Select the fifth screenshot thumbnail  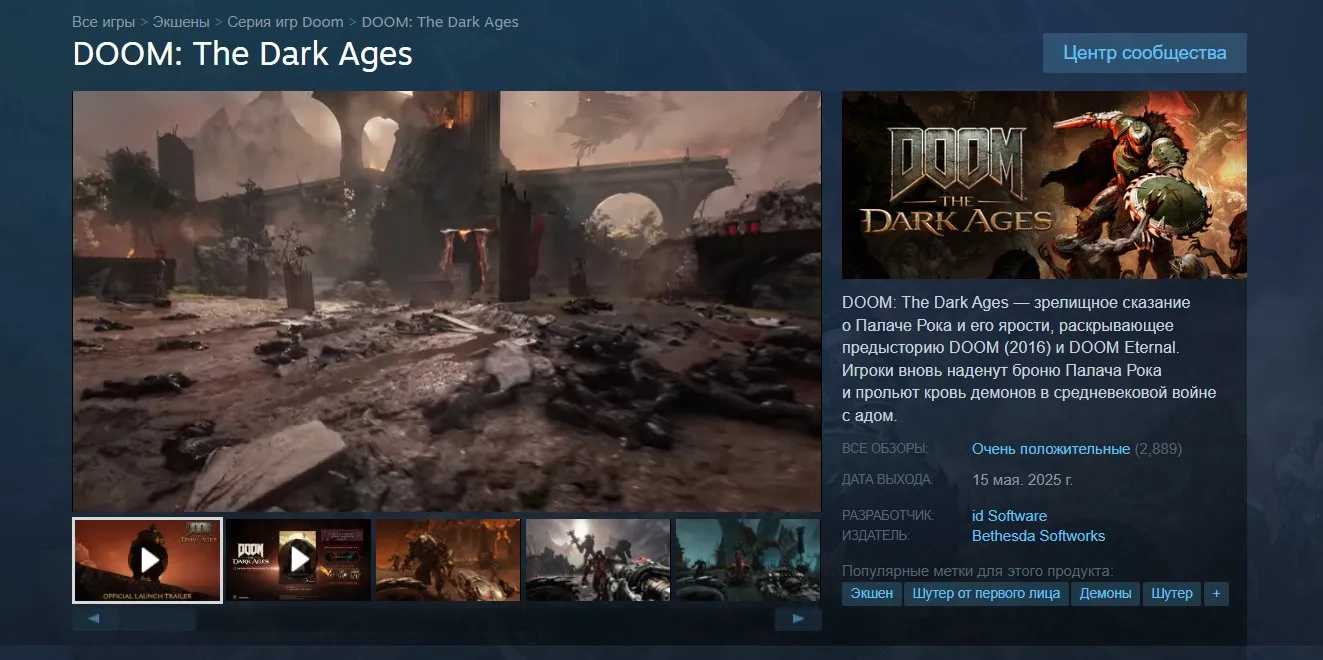point(748,560)
